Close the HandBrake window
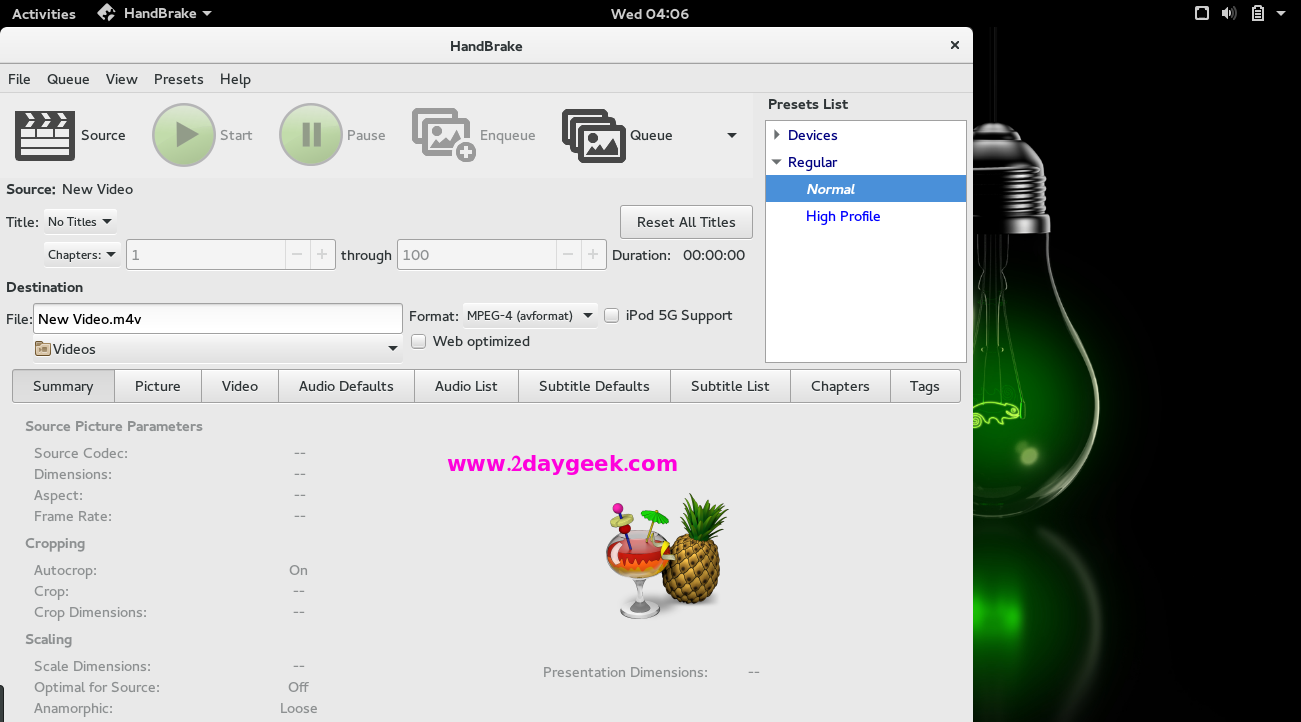Image resolution: width=1301 pixels, height=722 pixels. point(955,45)
